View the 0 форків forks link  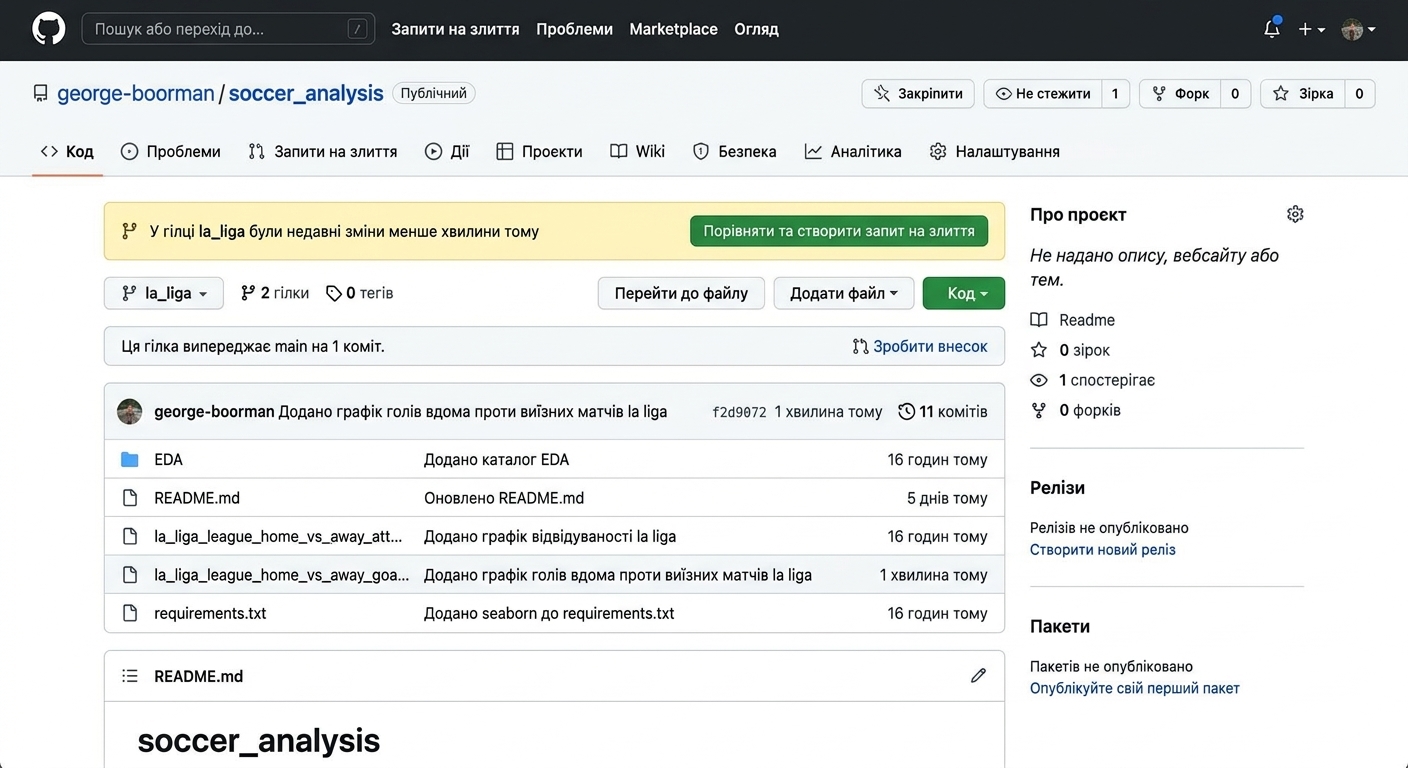(1090, 410)
